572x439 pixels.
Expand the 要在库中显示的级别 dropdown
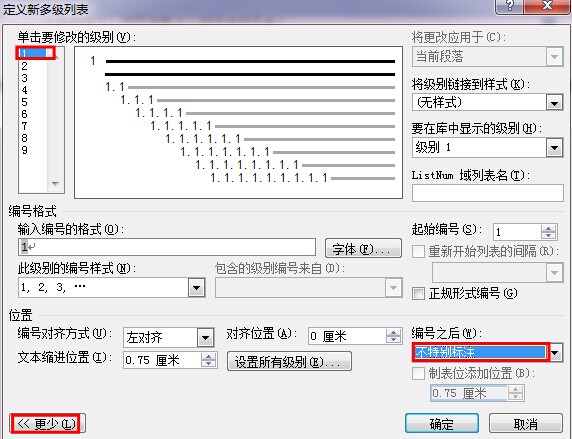[x=554, y=148]
